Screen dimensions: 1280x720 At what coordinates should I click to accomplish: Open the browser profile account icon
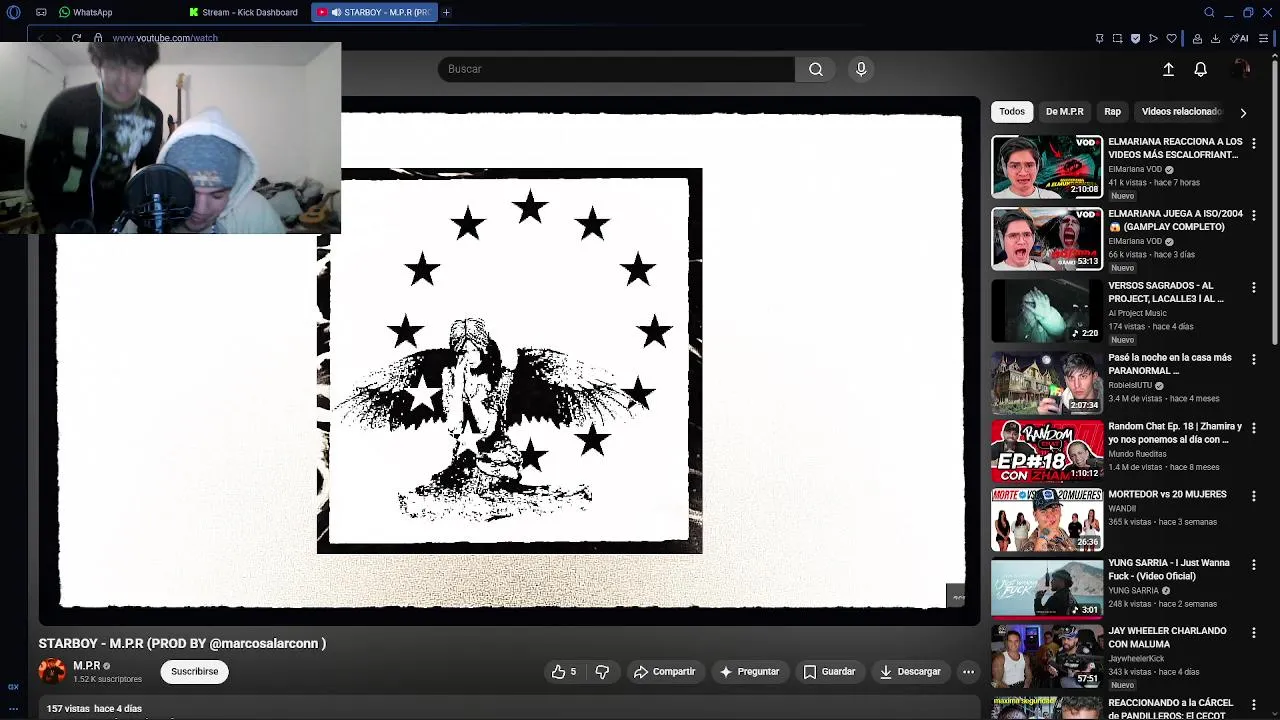1197,38
